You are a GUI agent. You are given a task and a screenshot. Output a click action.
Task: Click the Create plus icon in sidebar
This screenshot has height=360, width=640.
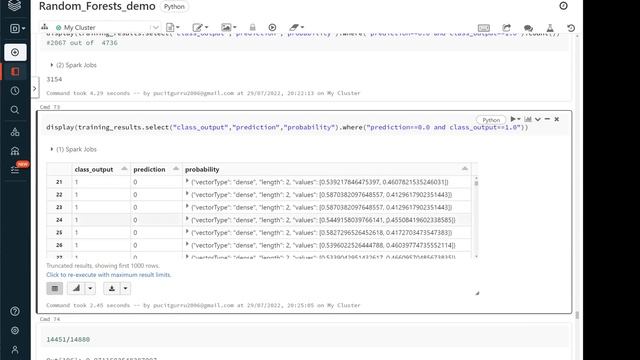tap(15, 52)
